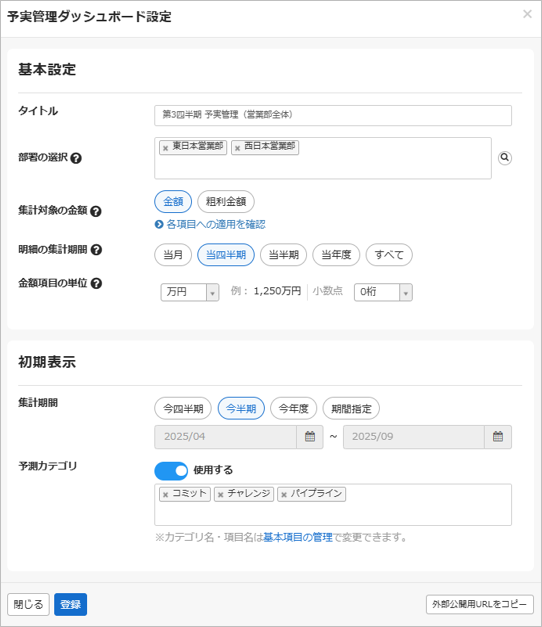The image size is (542, 627).
Task: Click inside 部署の選択 tag field
Action: tap(323, 158)
